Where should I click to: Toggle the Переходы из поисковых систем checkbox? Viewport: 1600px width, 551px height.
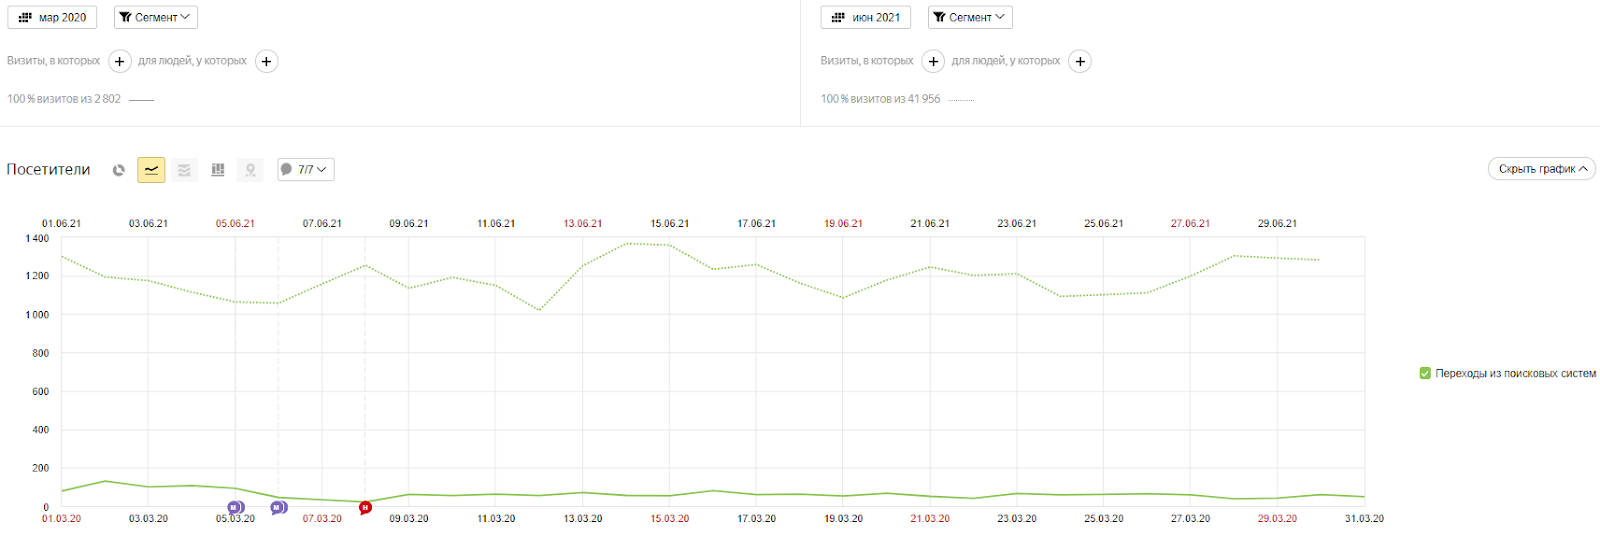[x=1425, y=373]
